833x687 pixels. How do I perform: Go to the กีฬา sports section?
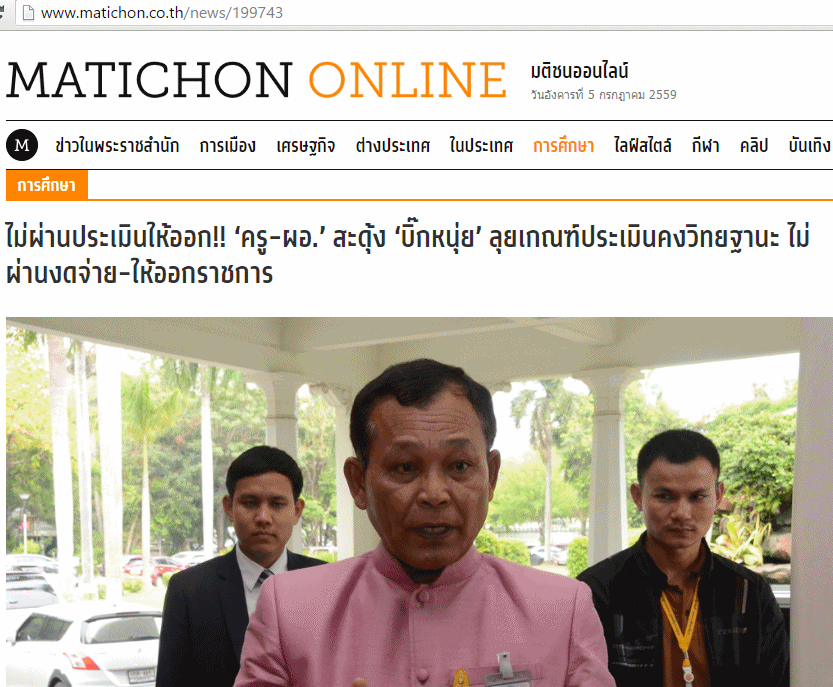tap(706, 145)
